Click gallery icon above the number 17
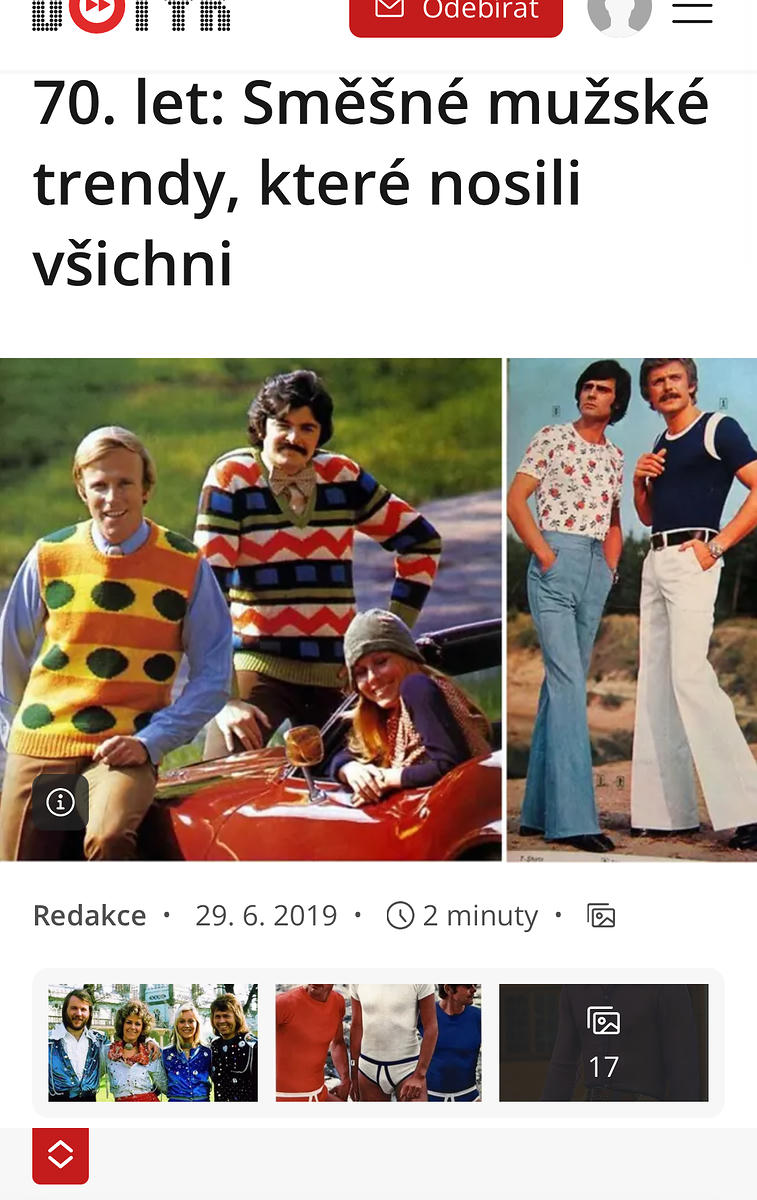757x1200 pixels. [604, 1021]
